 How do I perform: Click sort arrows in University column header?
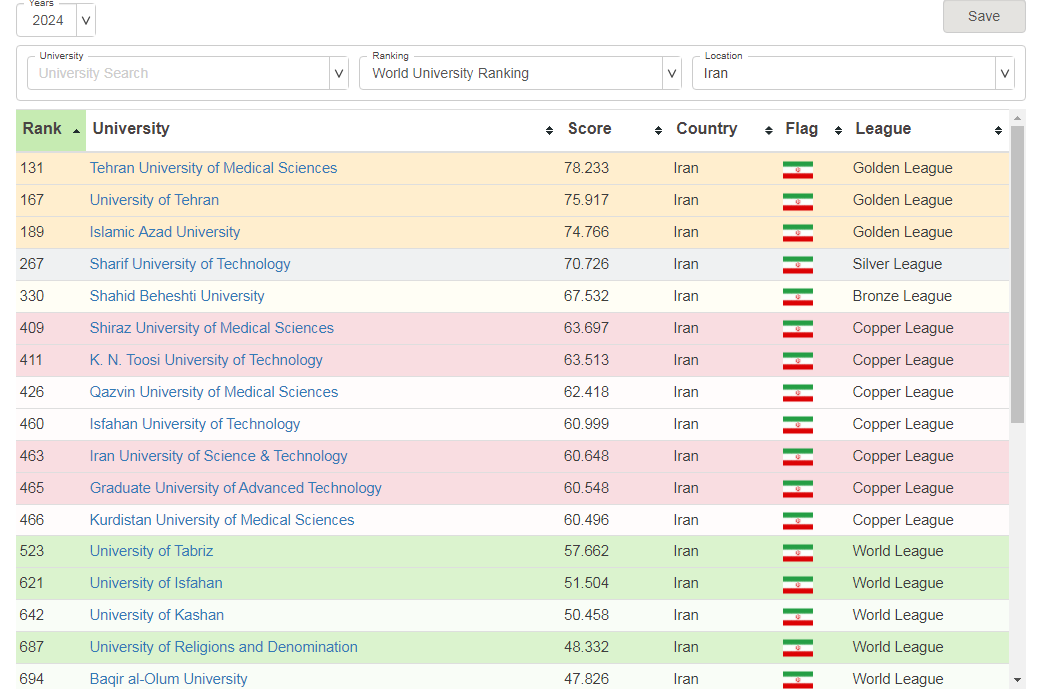click(x=549, y=131)
